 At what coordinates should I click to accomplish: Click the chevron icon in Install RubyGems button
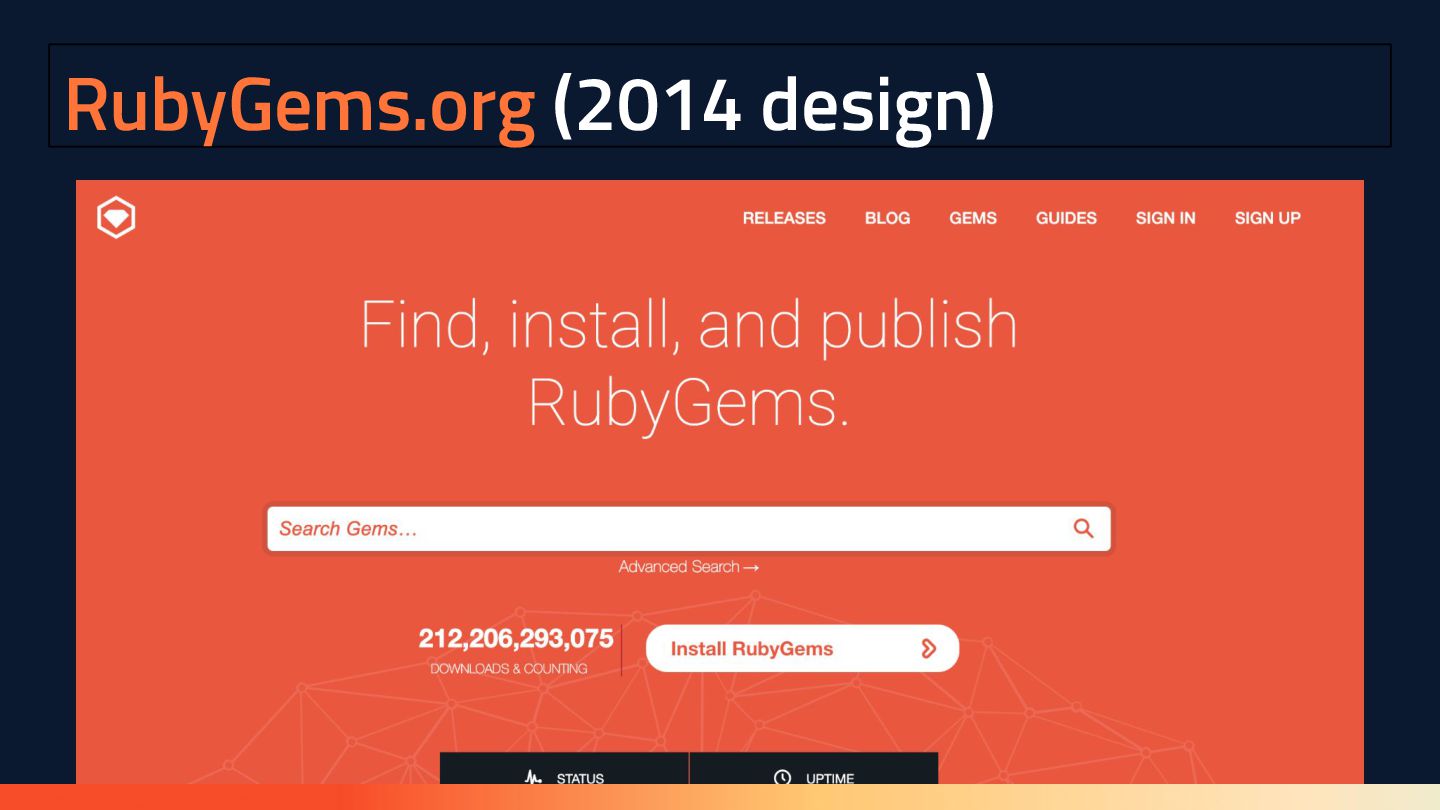[x=928, y=648]
